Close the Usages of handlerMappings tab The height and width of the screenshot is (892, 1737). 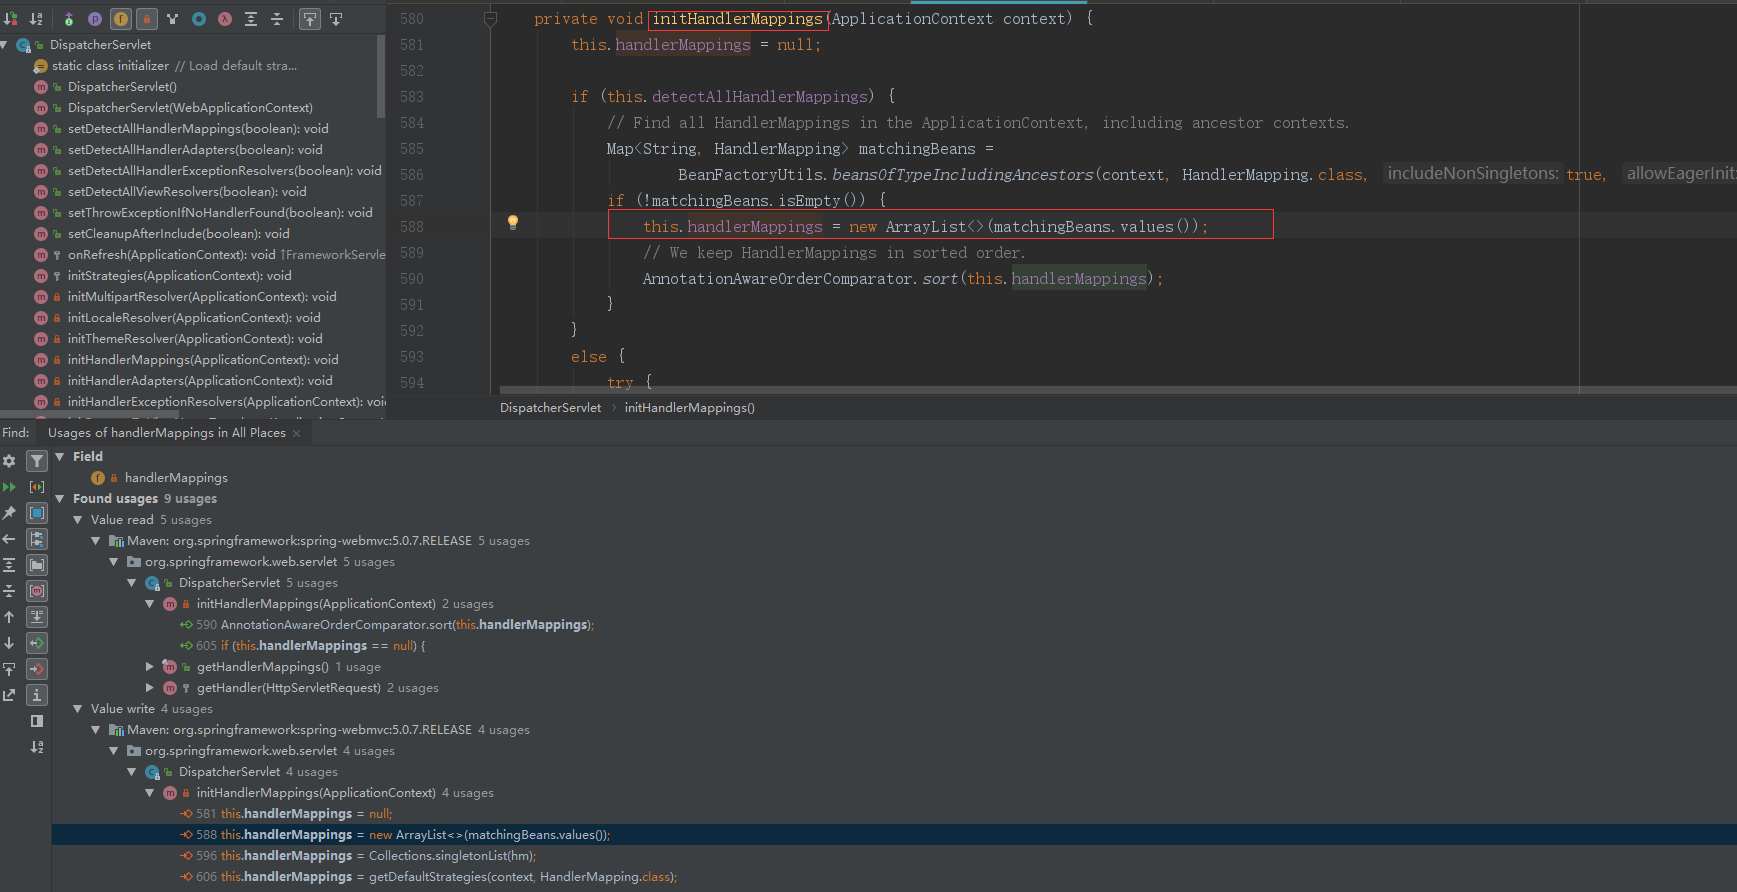pyautogui.click(x=296, y=433)
